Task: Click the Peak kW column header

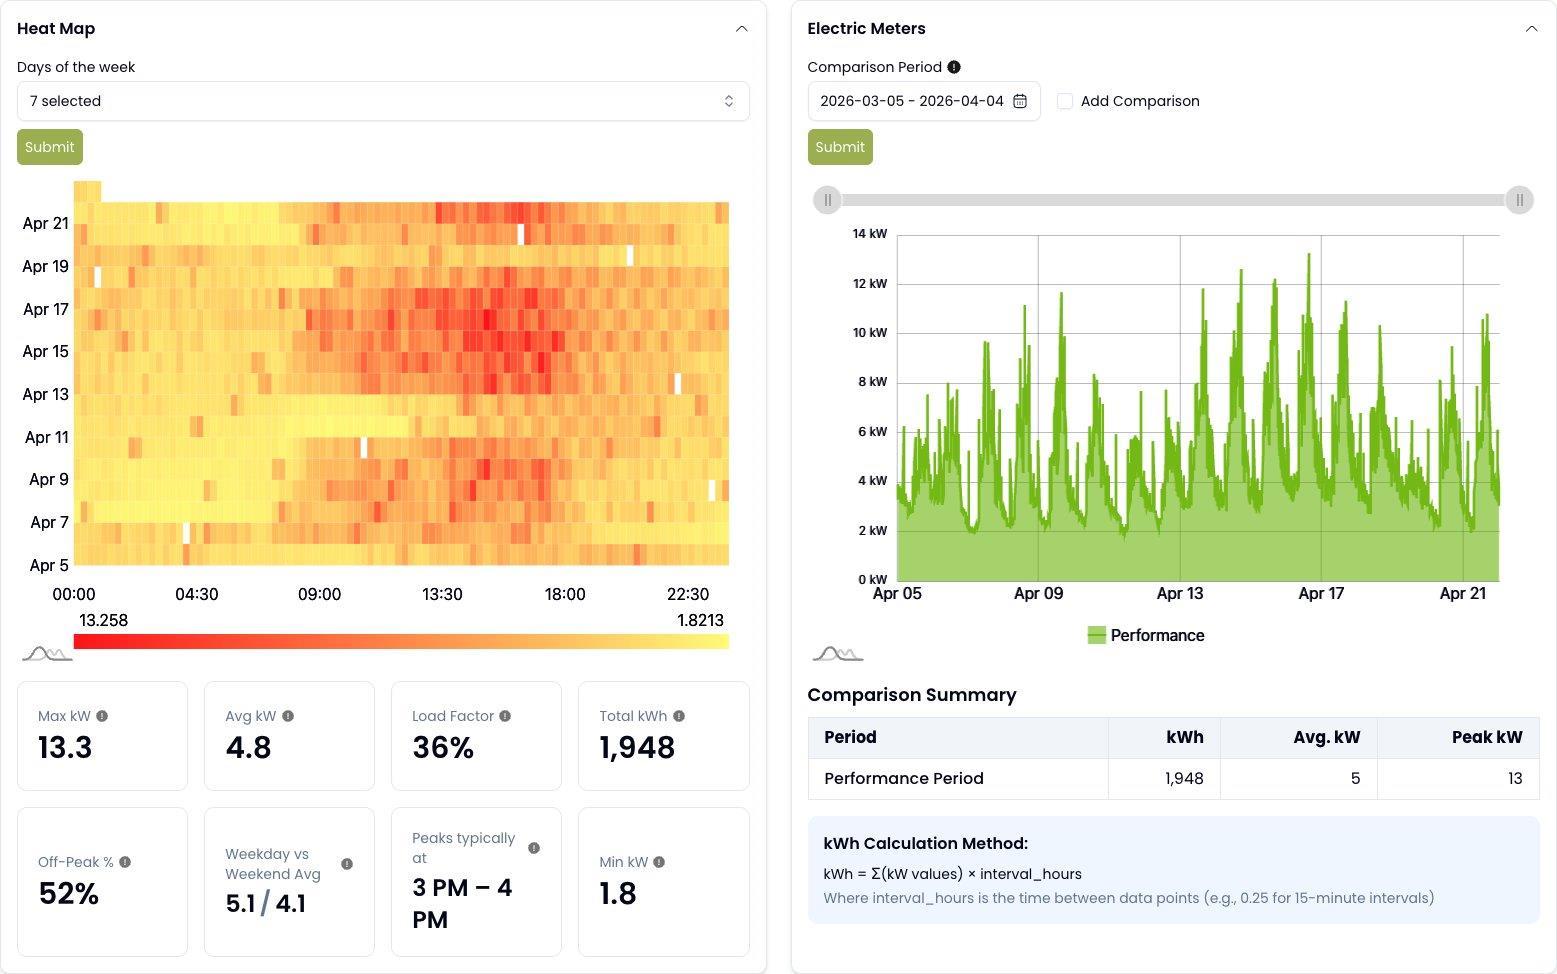Action: 1487,738
